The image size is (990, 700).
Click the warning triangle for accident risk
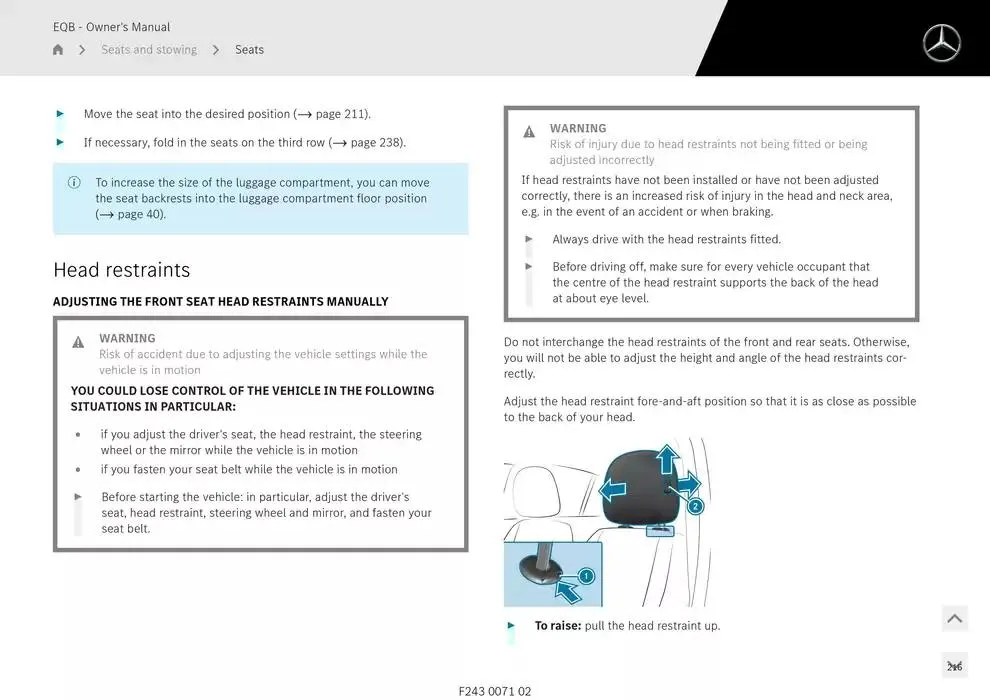pyautogui.click(x=78, y=342)
